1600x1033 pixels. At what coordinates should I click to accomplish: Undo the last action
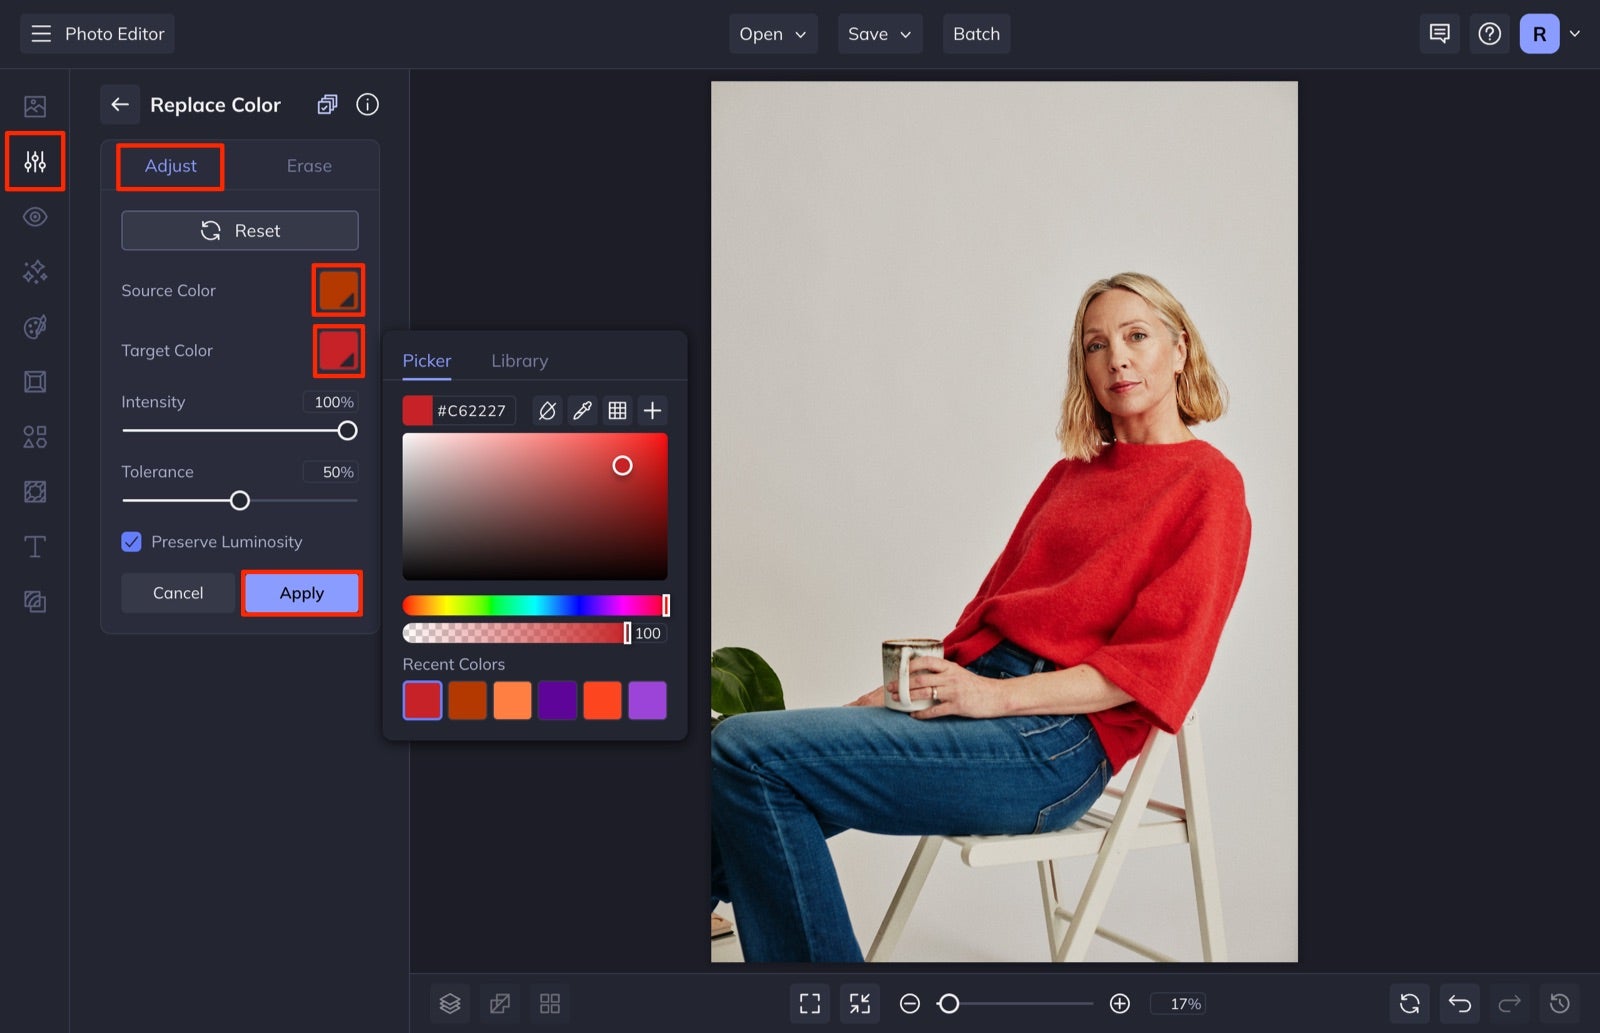(1459, 1003)
